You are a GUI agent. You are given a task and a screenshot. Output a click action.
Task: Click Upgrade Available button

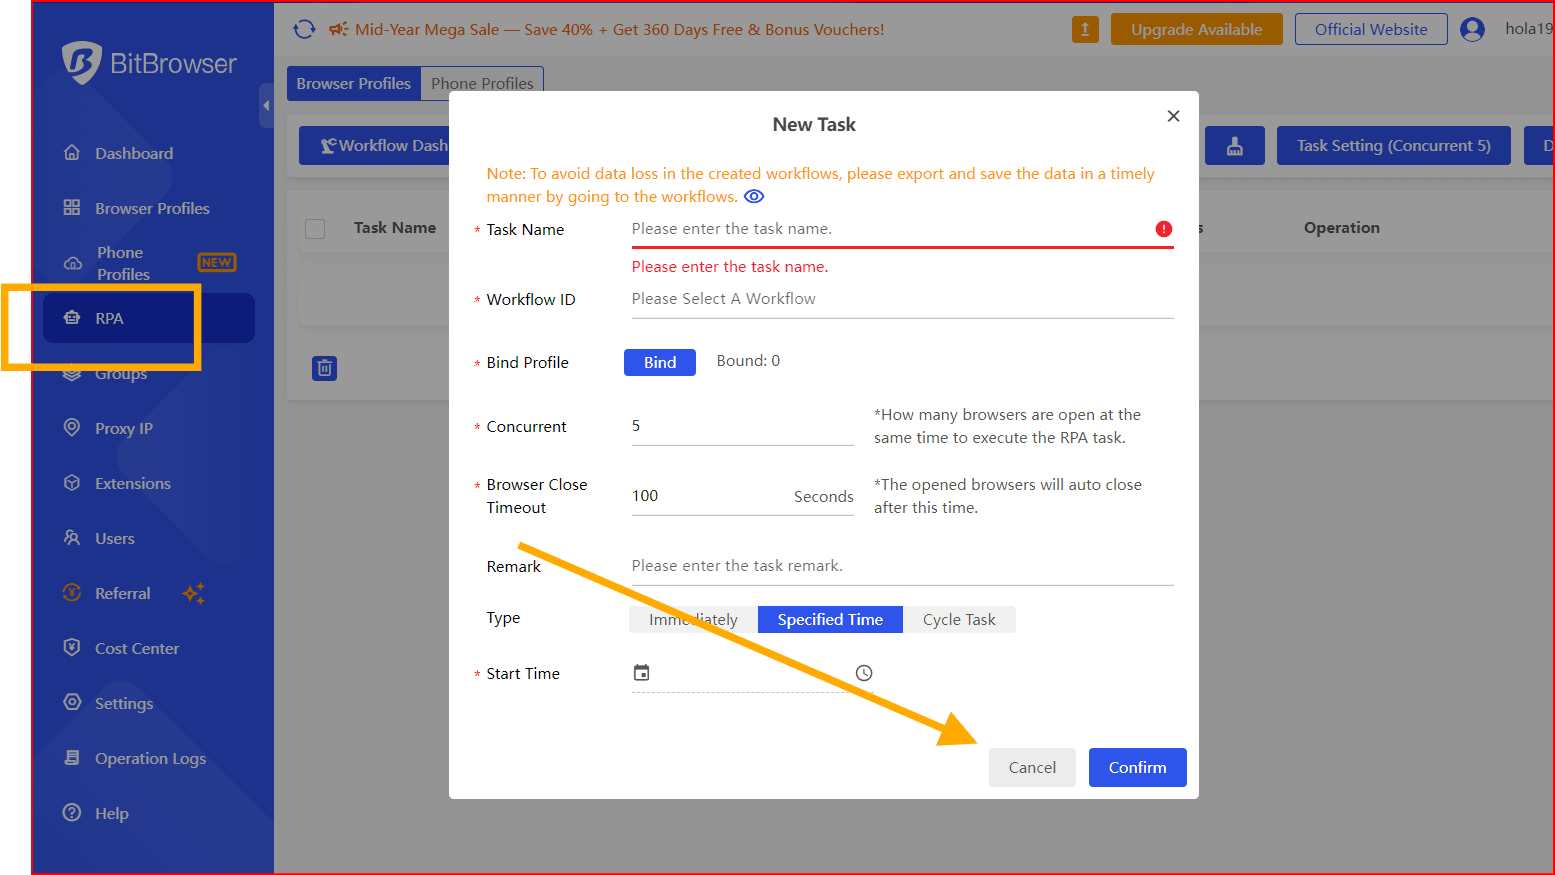(1196, 29)
